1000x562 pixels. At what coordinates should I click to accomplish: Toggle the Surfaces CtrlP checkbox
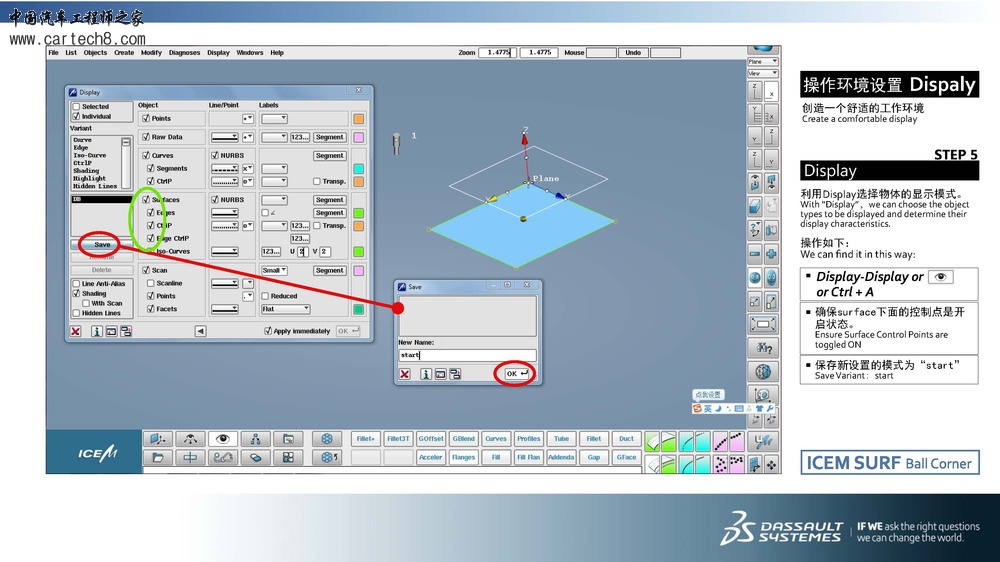coord(151,226)
